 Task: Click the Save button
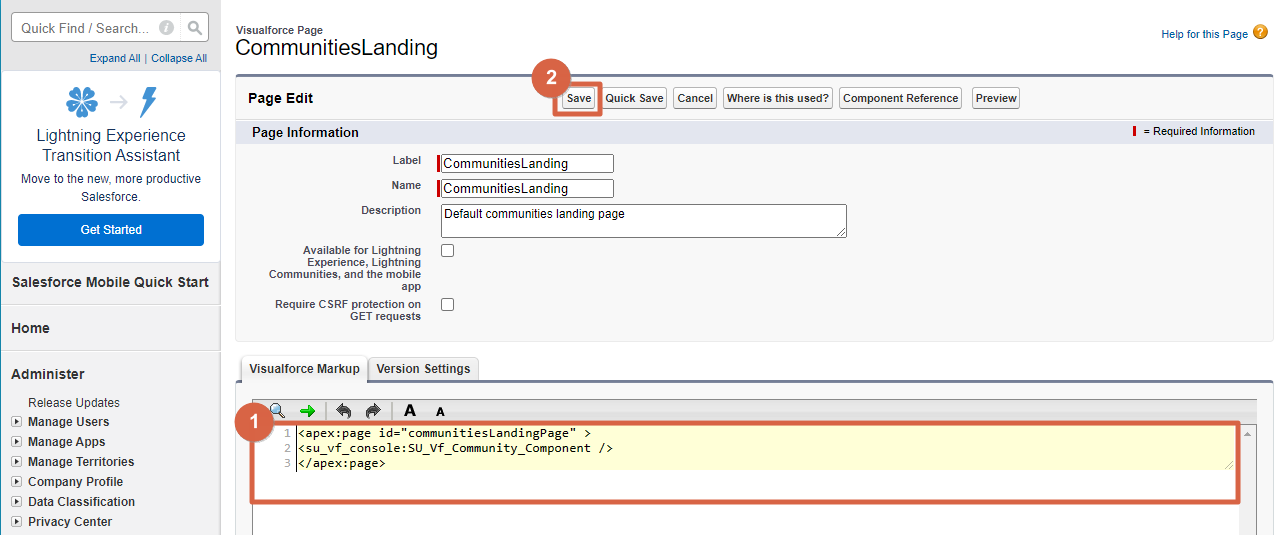(579, 98)
